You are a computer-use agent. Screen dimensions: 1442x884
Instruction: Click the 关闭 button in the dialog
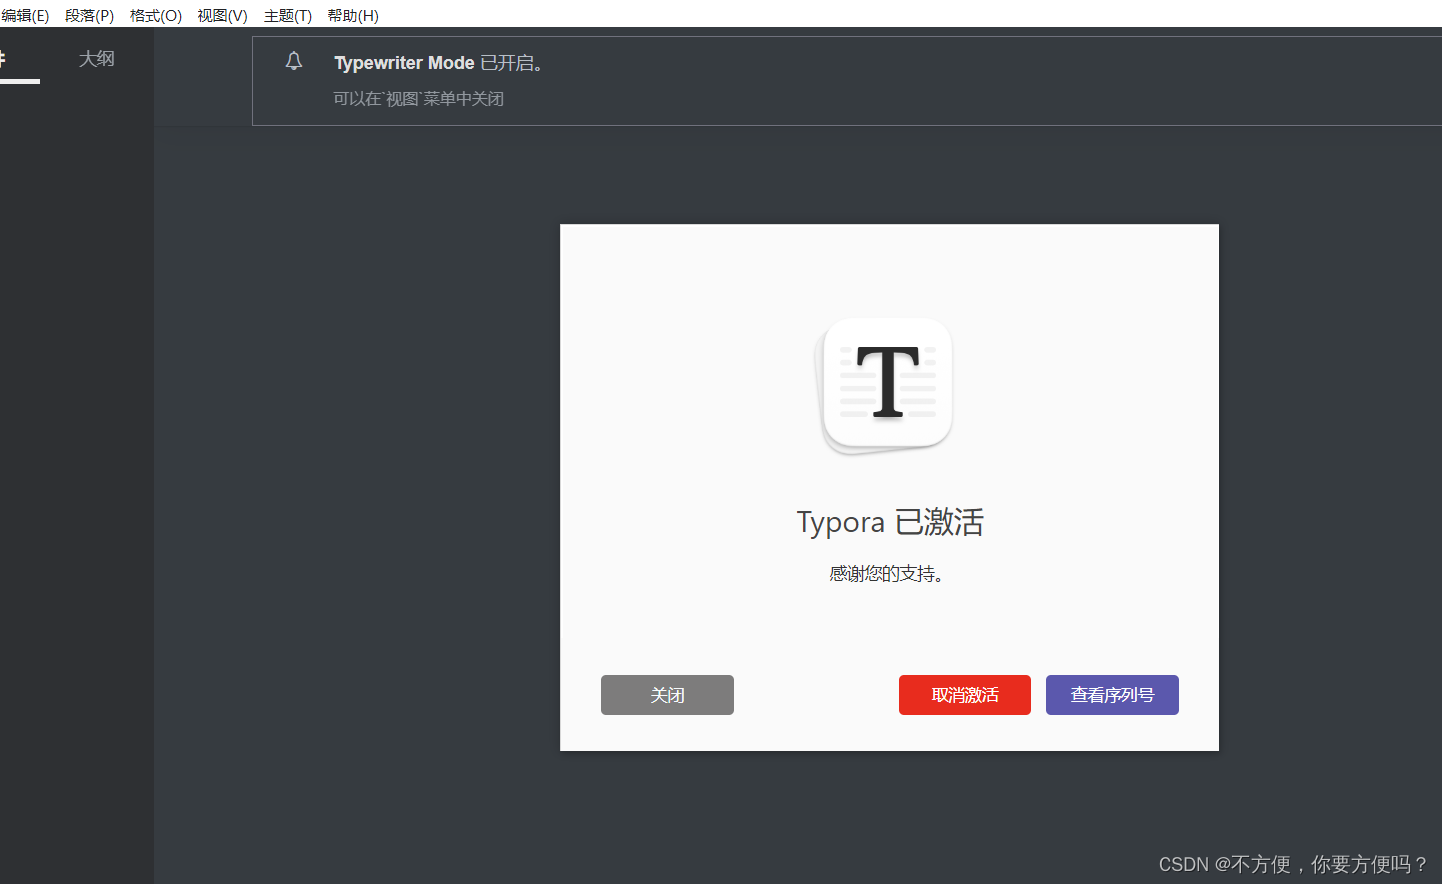[667, 694]
